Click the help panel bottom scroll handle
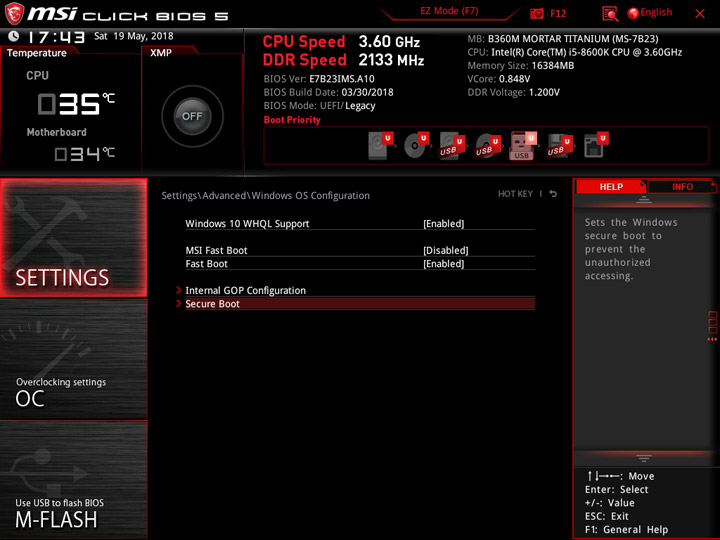 pos(644,458)
